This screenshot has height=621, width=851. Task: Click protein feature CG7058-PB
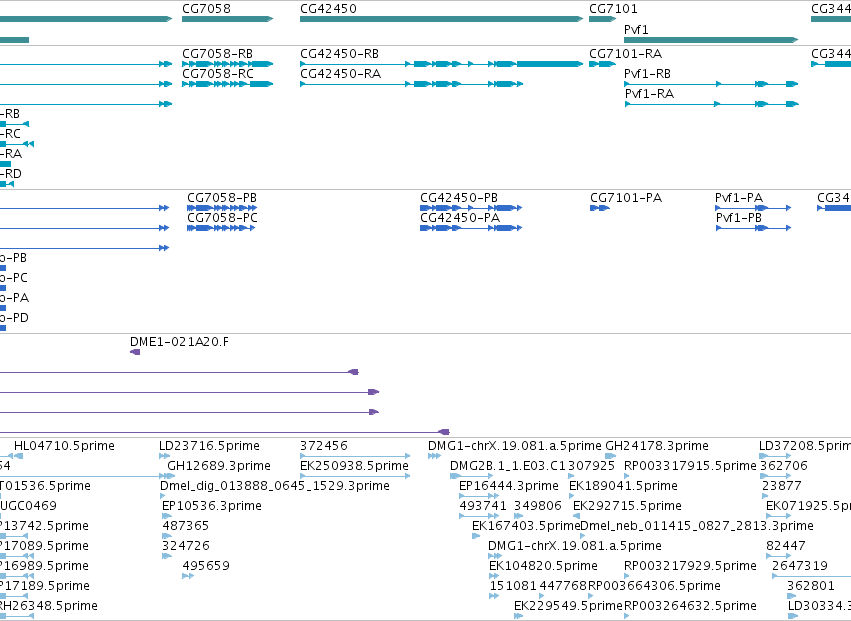(x=222, y=208)
